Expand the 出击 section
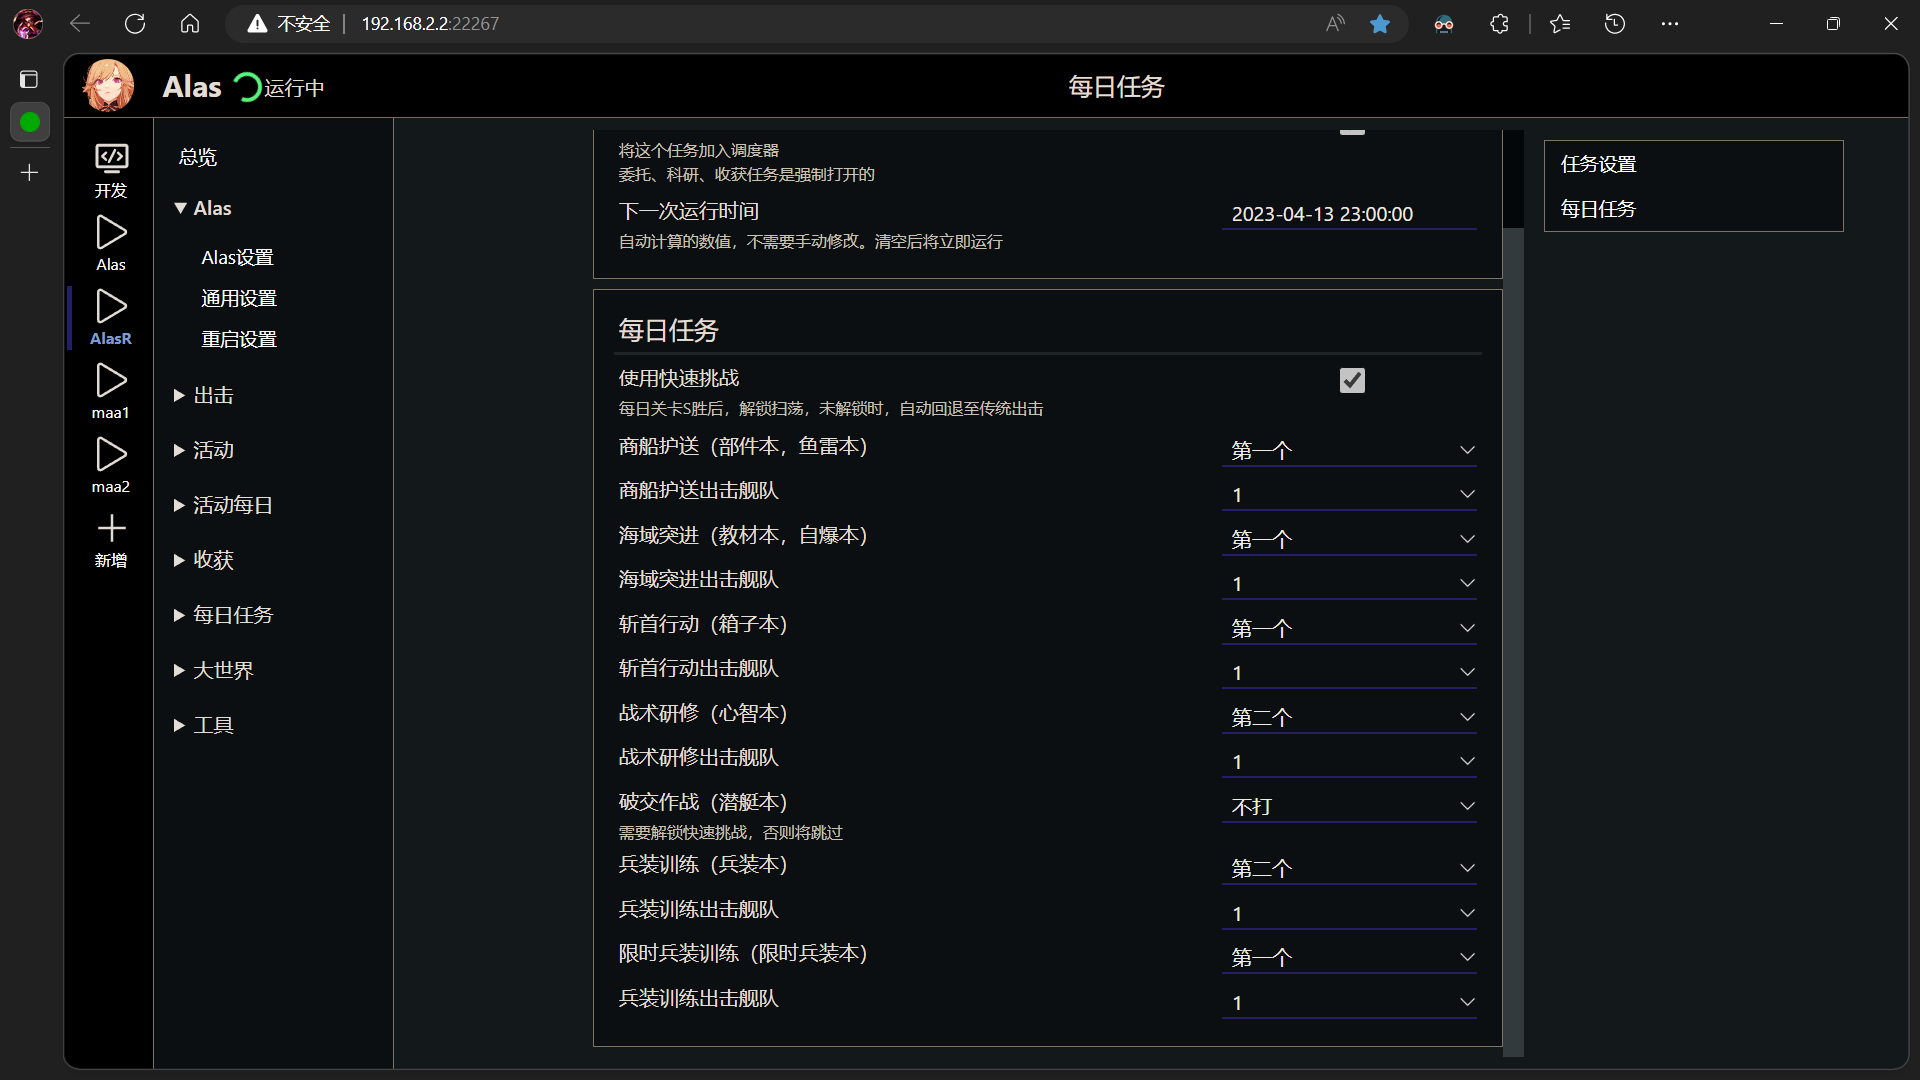Screen dimensions: 1920x1080 click(213, 394)
